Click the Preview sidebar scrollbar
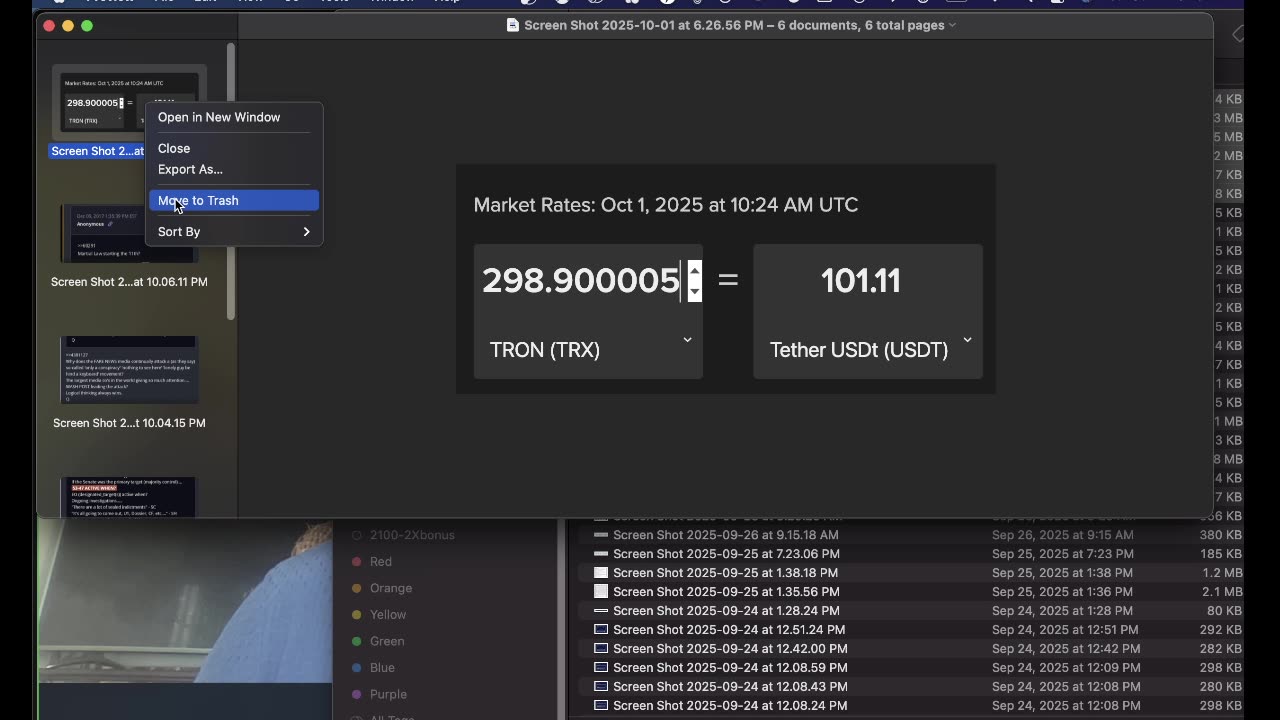 (231, 180)
